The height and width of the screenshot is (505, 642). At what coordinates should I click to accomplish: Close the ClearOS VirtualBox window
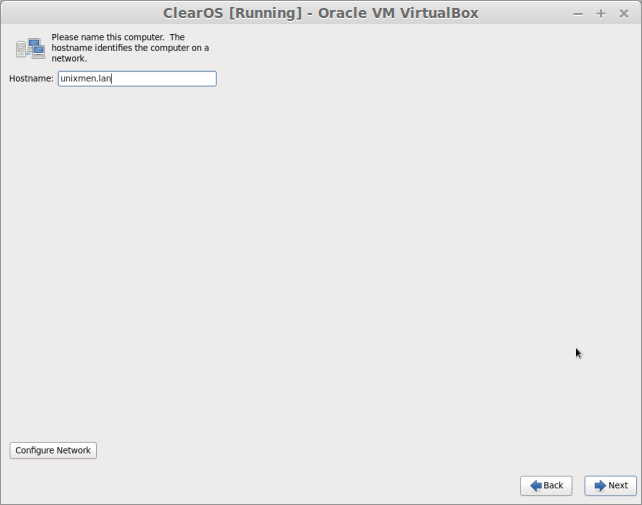coord(624,14)
